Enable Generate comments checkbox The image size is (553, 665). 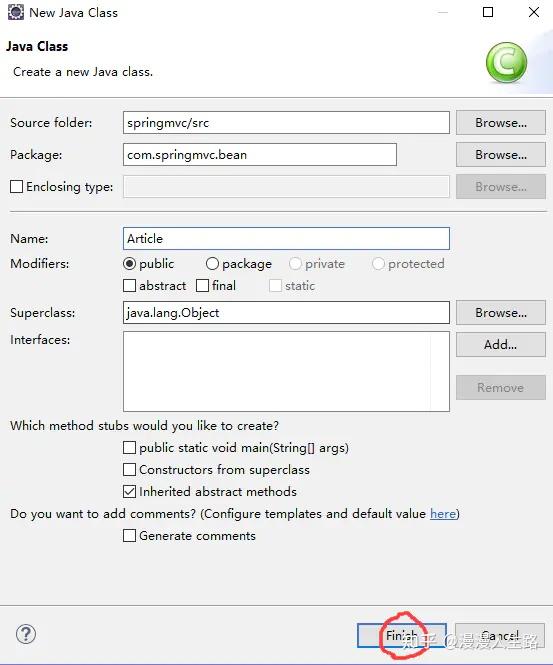(x=129, y=536)
